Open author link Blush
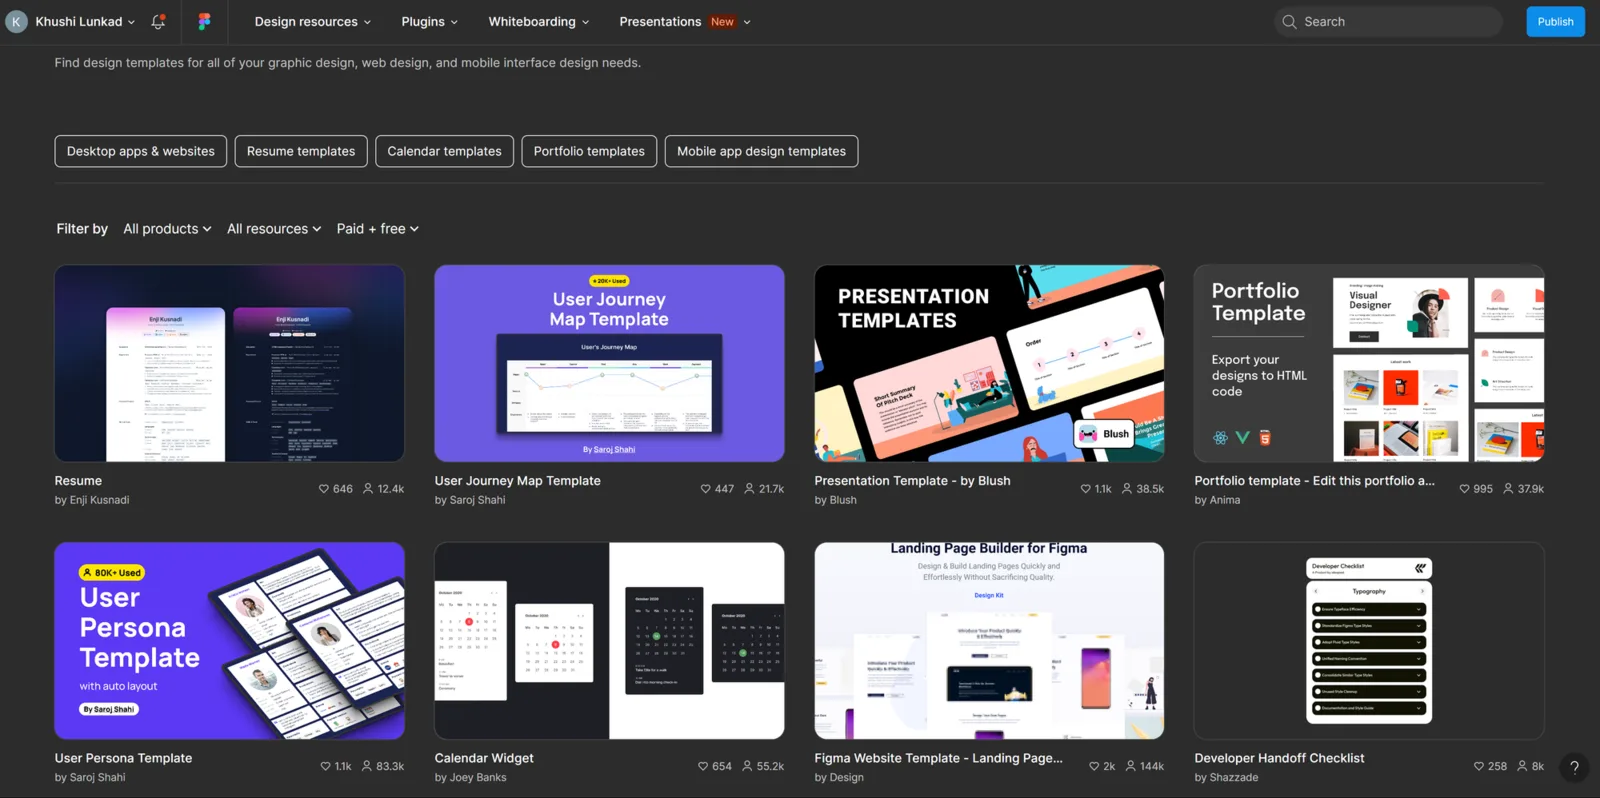This screenshot has height=798, width=1600. (843, 500)
